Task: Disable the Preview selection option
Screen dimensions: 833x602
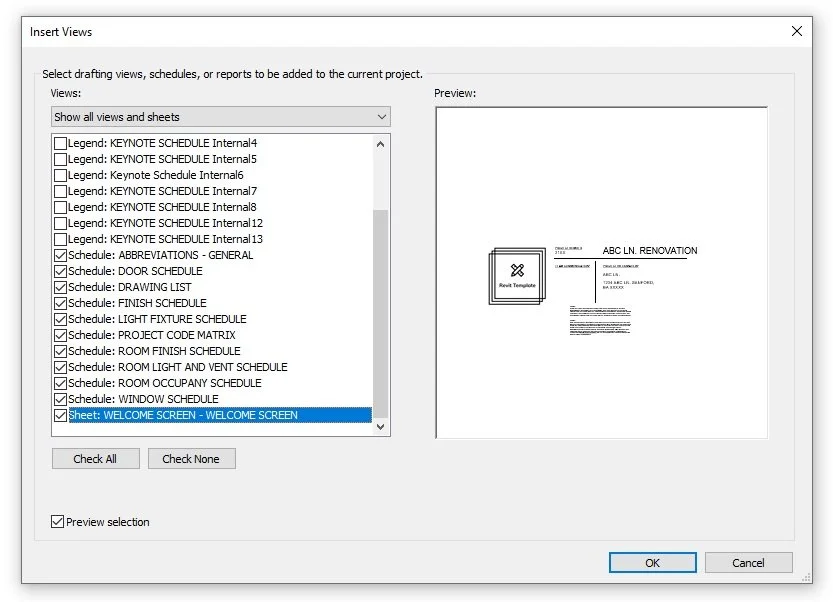Action: (x=56, y=521)
